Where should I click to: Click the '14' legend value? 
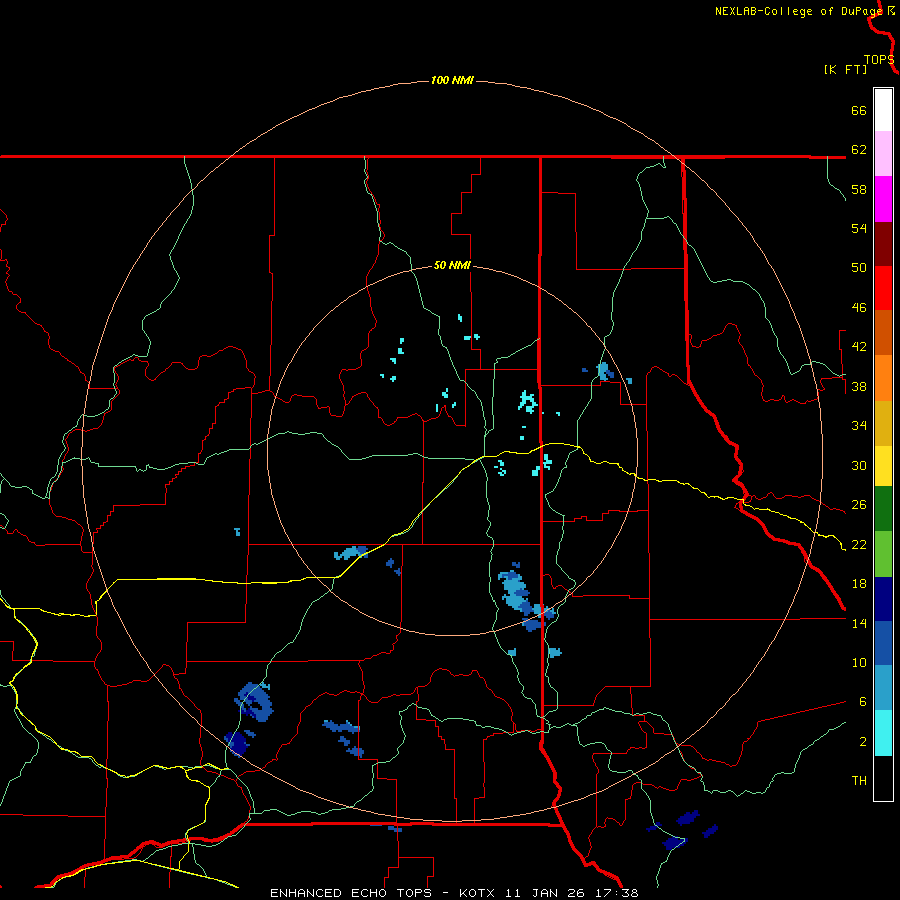click(859, 623)
